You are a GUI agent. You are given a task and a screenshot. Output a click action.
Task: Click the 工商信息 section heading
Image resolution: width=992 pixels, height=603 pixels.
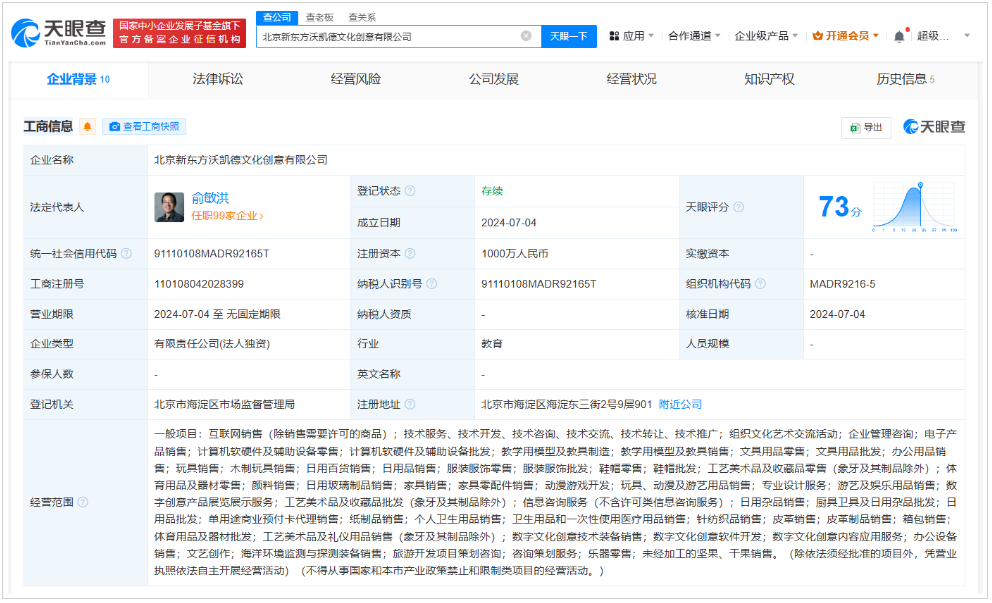pyautogui.click(x=48, y=127)
